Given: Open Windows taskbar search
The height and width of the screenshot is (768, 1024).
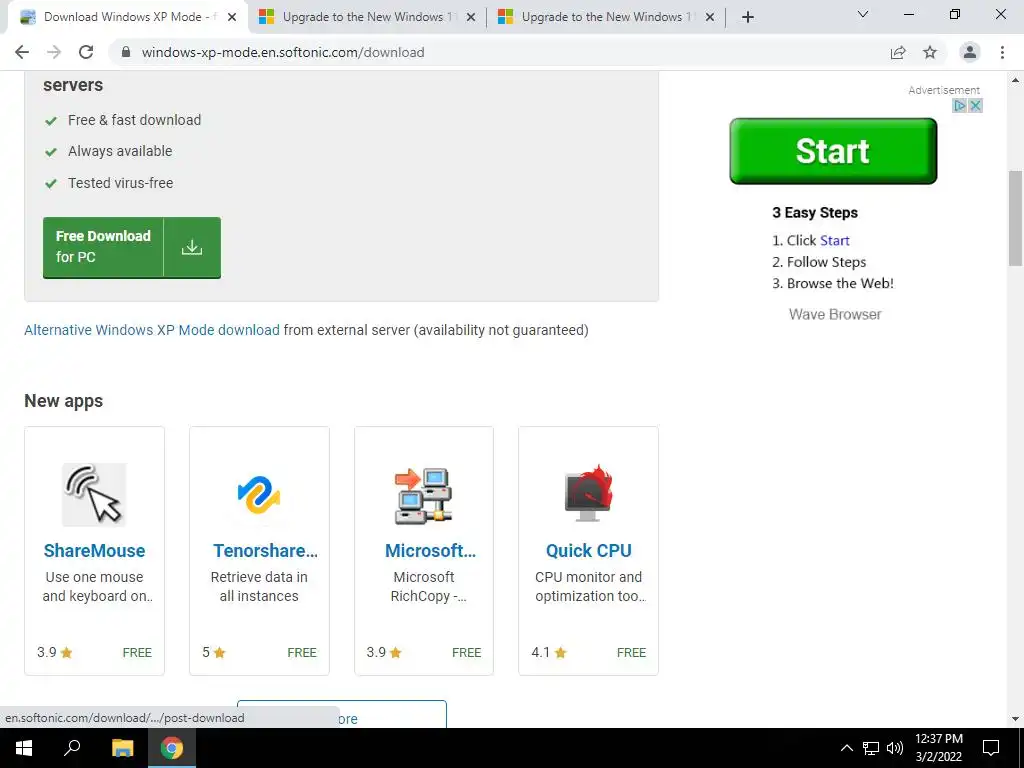Looking at the screenshot, I should [72, 748].
